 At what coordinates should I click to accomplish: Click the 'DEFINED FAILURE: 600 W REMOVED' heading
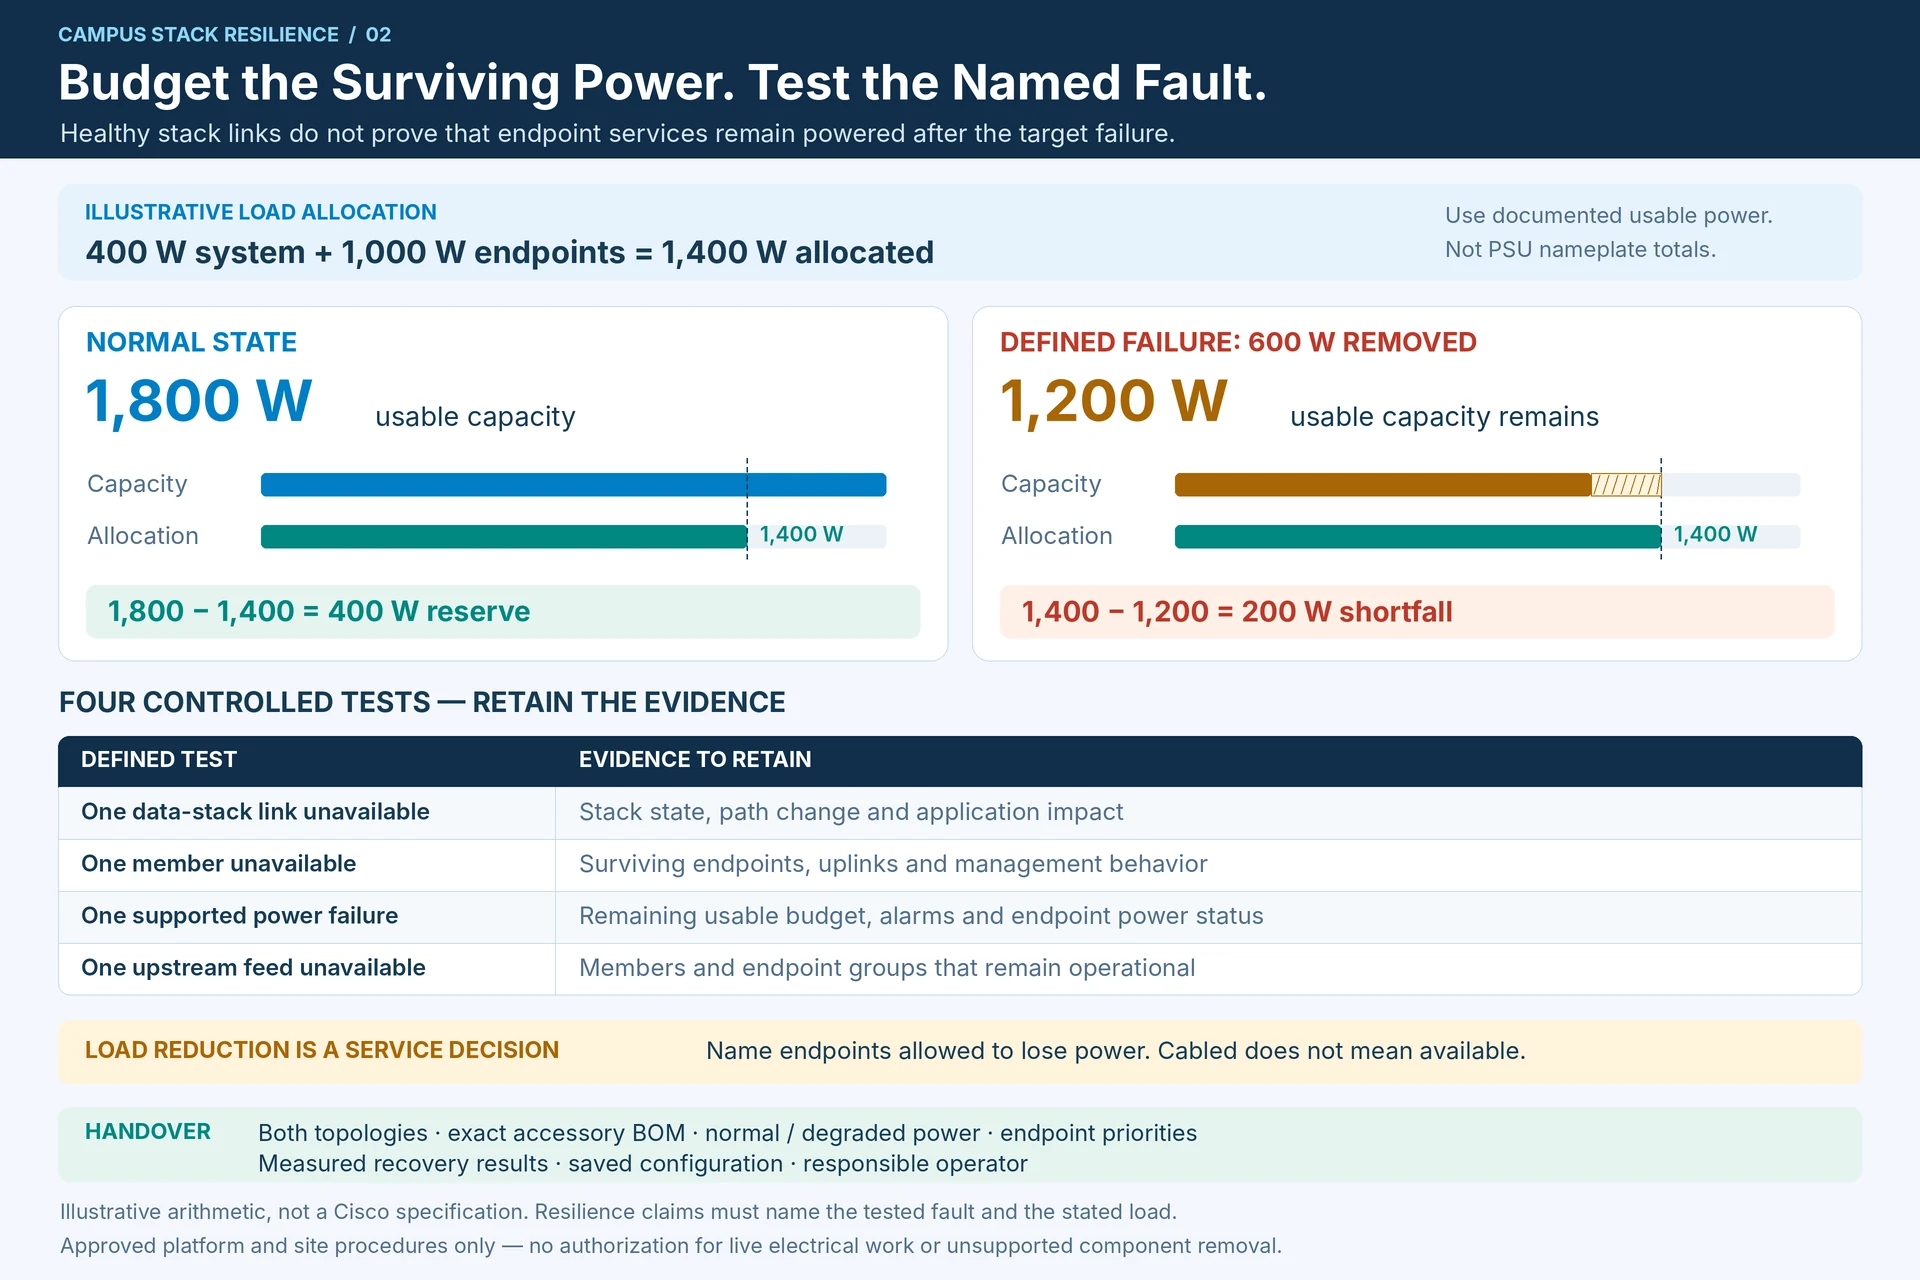click(1238, 342)
